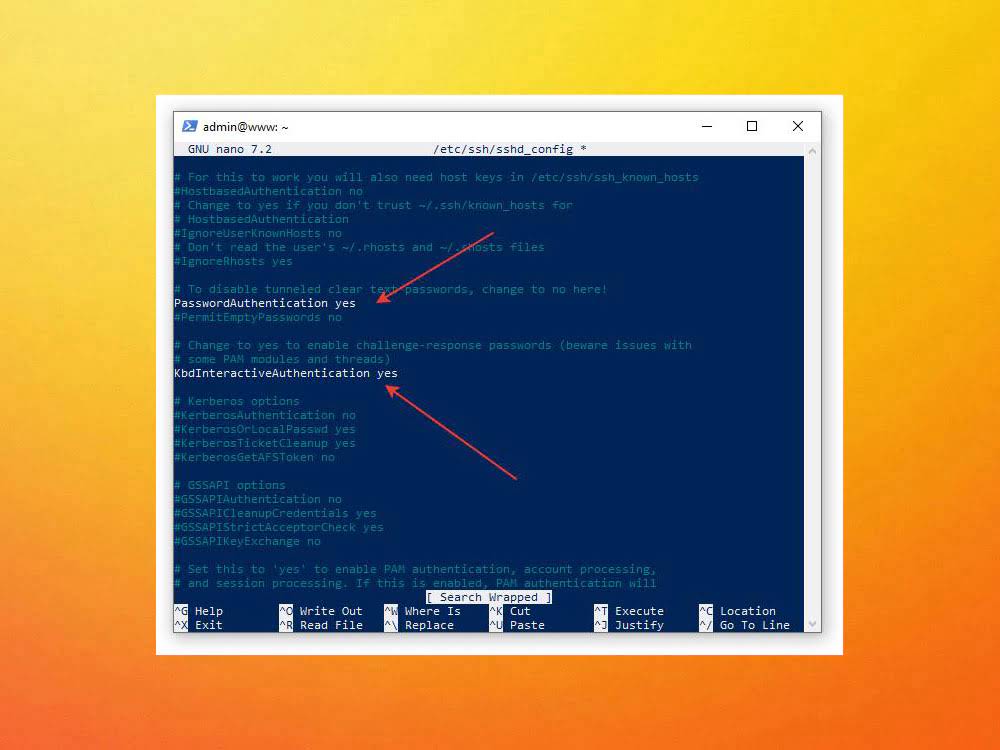Click the "#IgnoreRhosts yes" line

click(233, 261)
